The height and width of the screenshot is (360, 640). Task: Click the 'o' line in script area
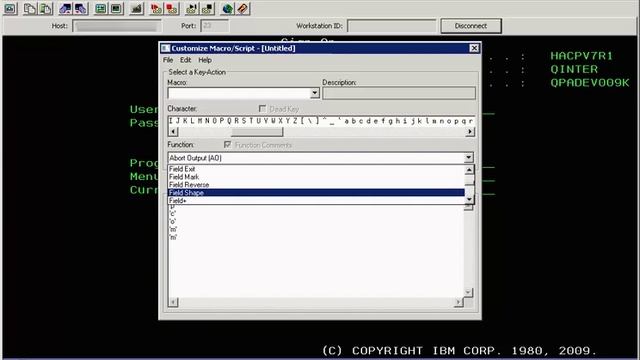coord(173,222)
